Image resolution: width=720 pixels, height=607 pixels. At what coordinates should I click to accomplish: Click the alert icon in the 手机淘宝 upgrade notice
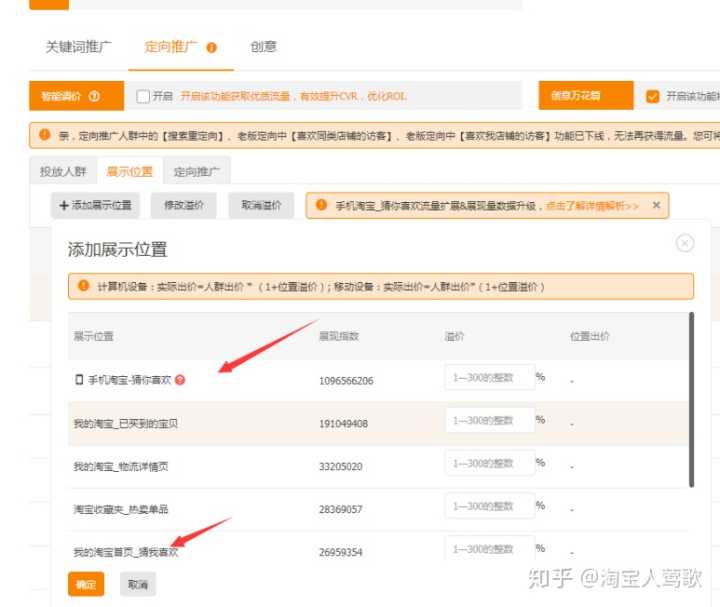[x=321, y=205]
